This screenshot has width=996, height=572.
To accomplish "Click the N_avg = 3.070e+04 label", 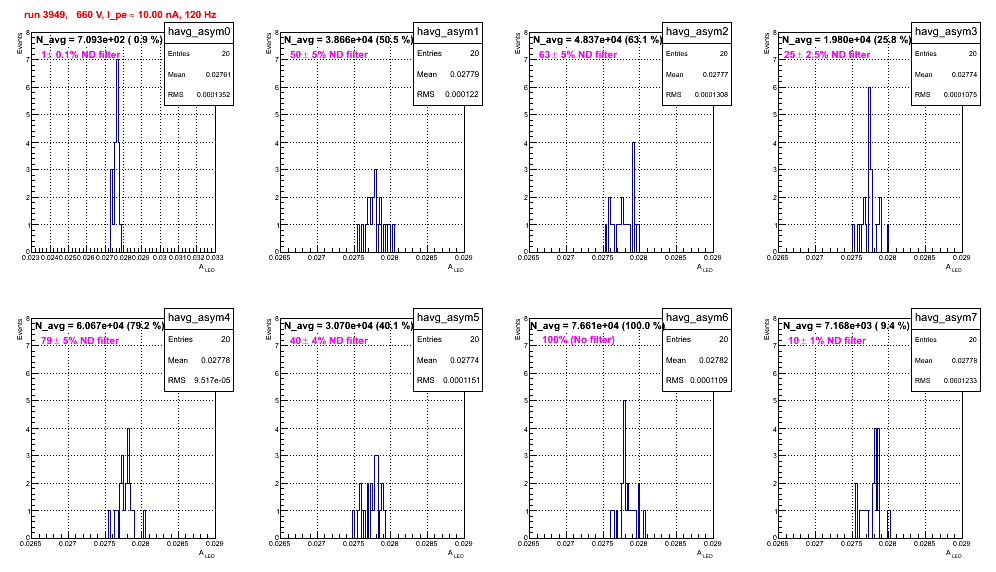I will pos(347,325).
